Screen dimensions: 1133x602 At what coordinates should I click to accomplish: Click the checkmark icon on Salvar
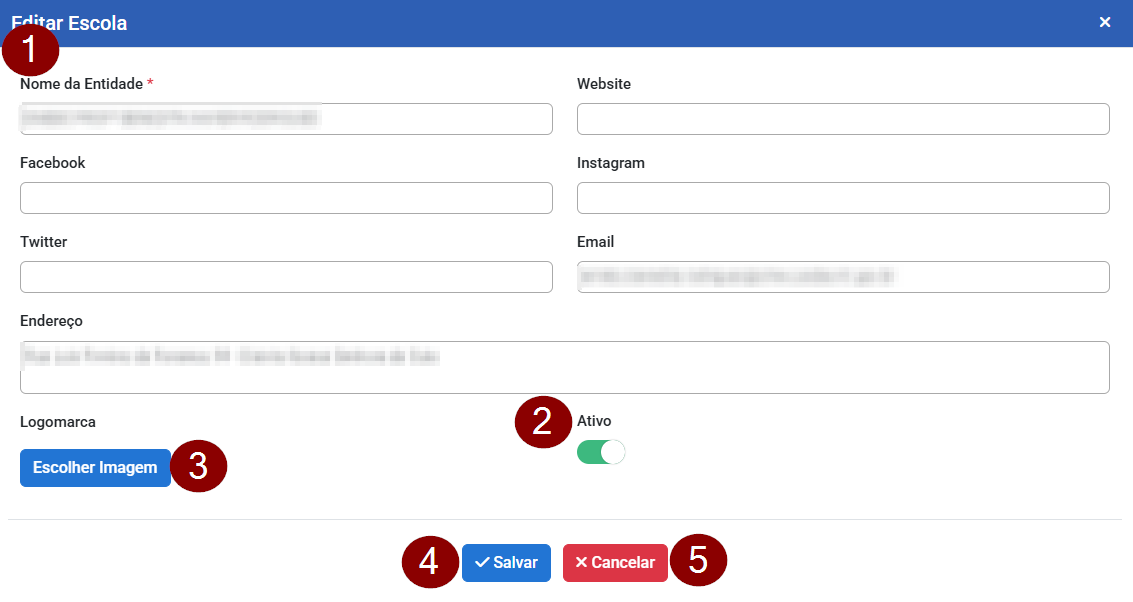pos(482,563)
